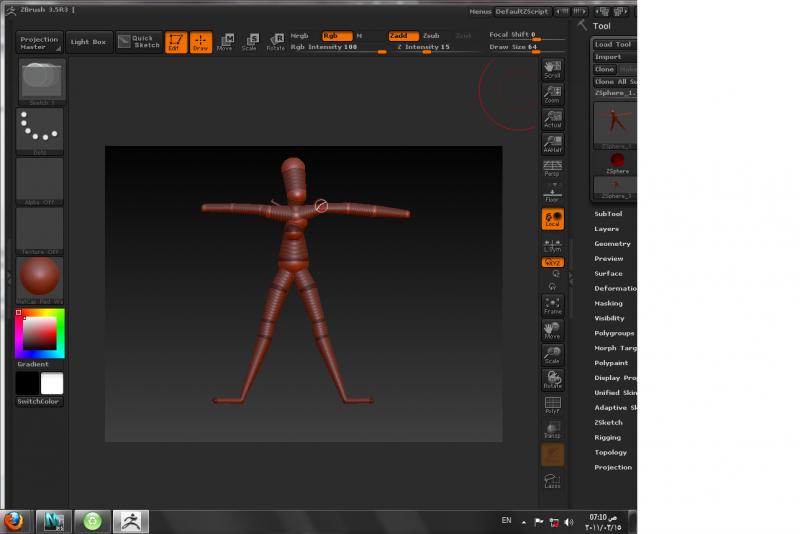Toggle Local transformation mode
Screen dimensions: 800x534
[x=552, y=219]
